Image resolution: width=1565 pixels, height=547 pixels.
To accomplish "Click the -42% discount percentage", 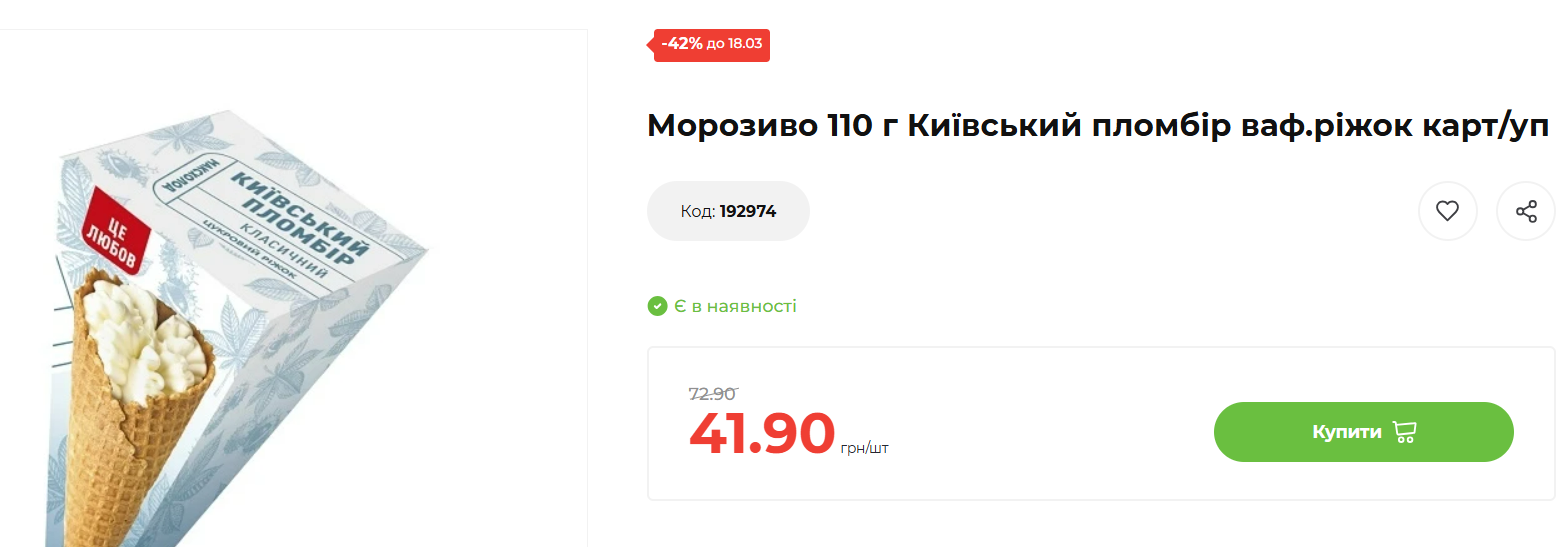I will [x=681, y=44].
